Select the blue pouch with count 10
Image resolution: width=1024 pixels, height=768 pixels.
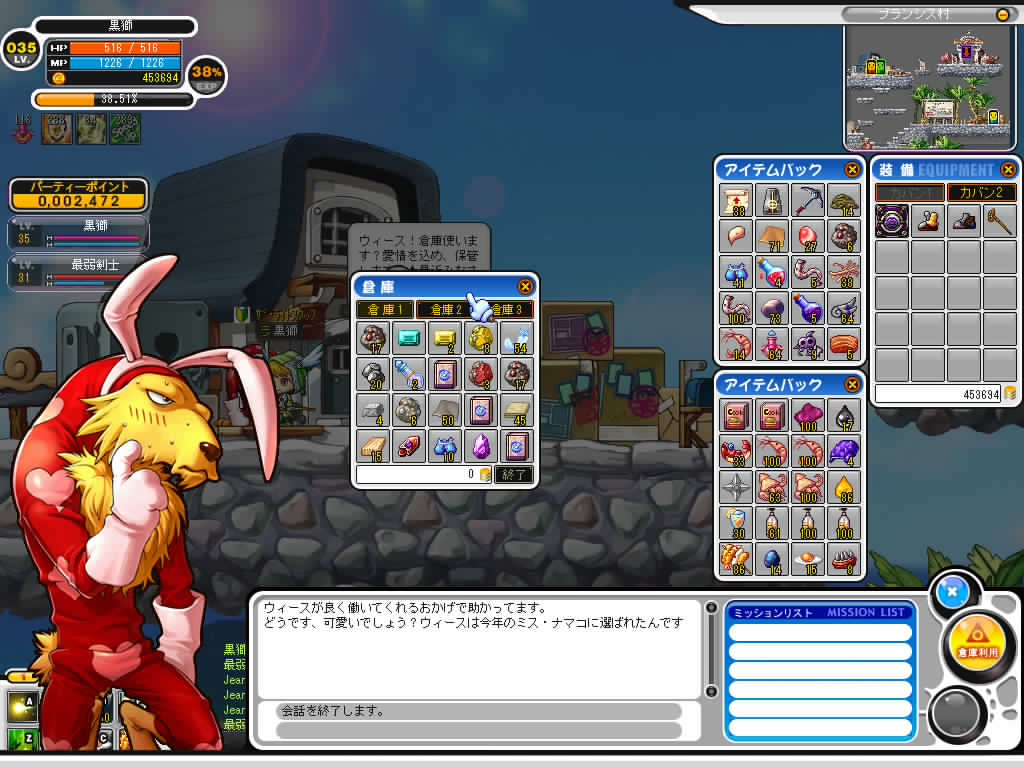pyautogui.click(x=445, y=447)
